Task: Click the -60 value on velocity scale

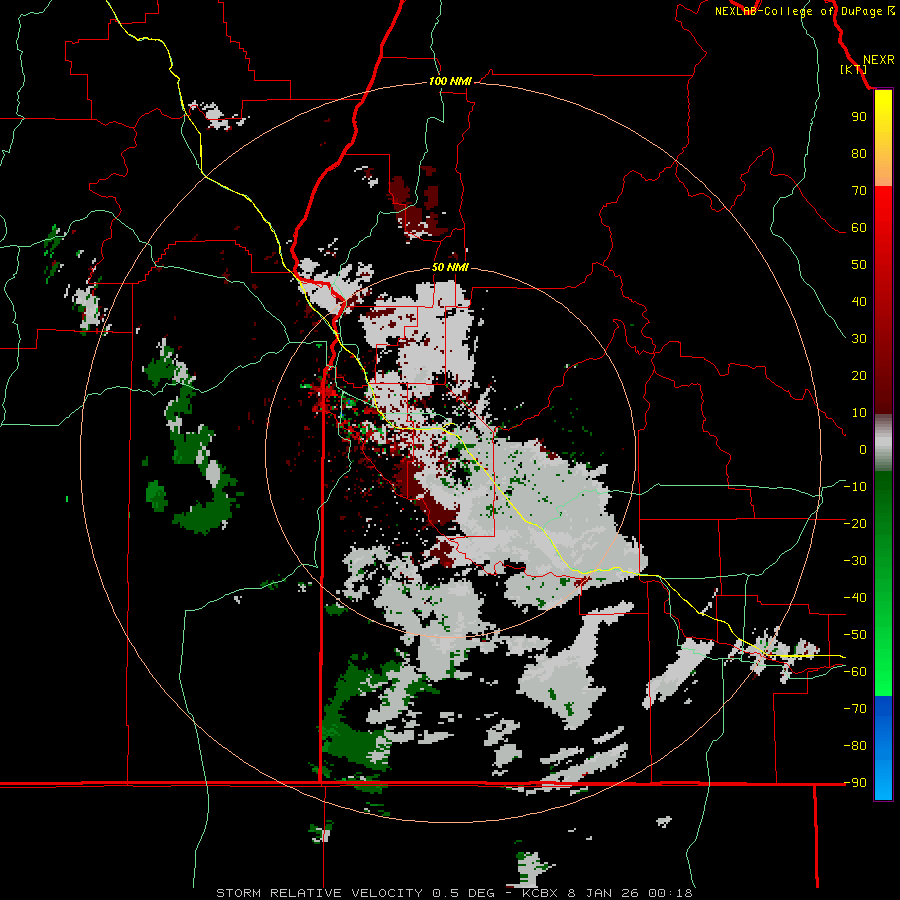Action: tap(855, 672)
